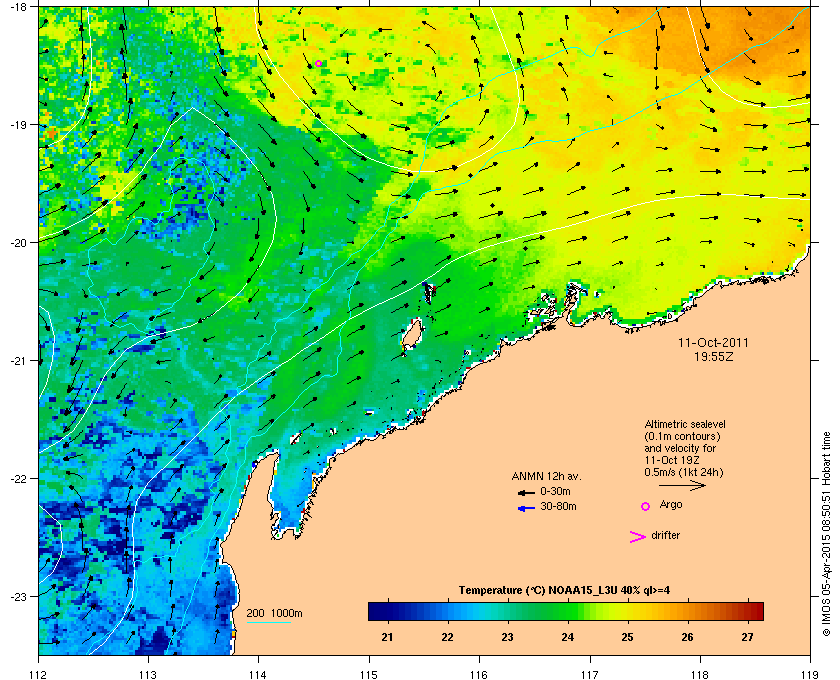Image resolution: width=840 pixels, height=680 pixels.
Task: Click the 'Temperature (°C) NOAA15_L3U' colorbar title
Action: click(x=564, y=591)
